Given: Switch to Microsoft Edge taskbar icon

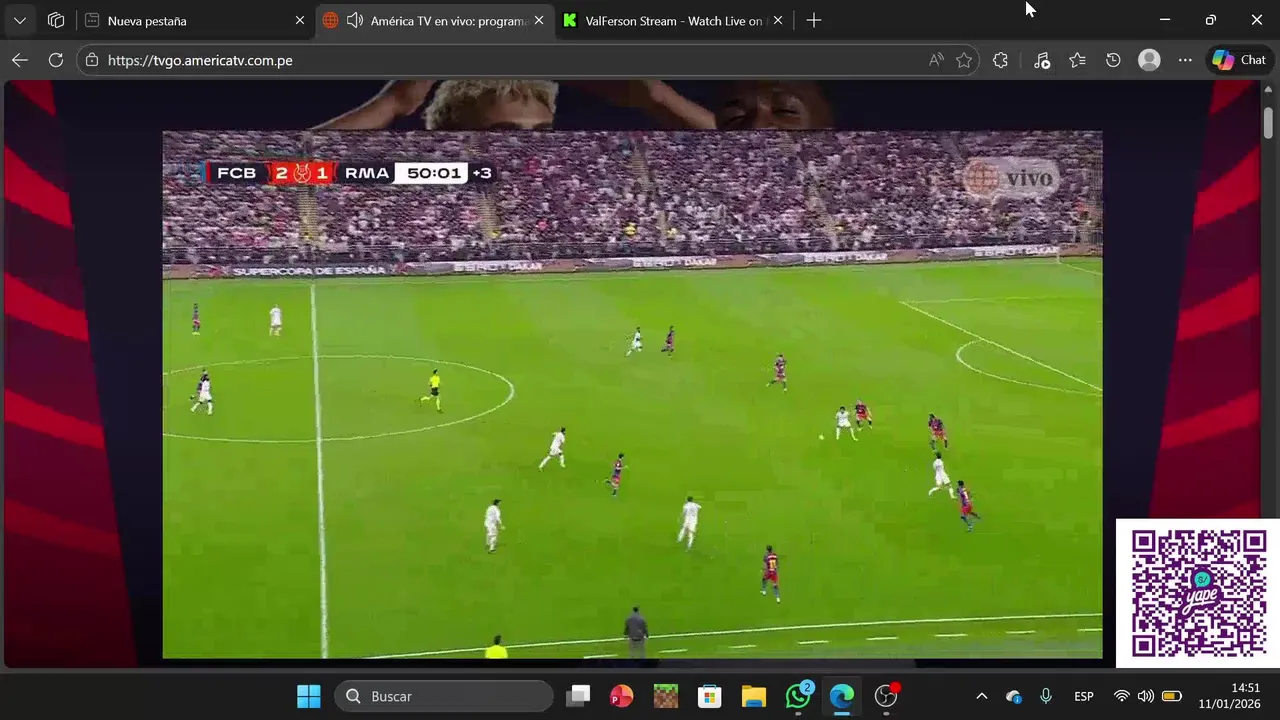Looking at the screenshot, I should [x=842, y=696].
